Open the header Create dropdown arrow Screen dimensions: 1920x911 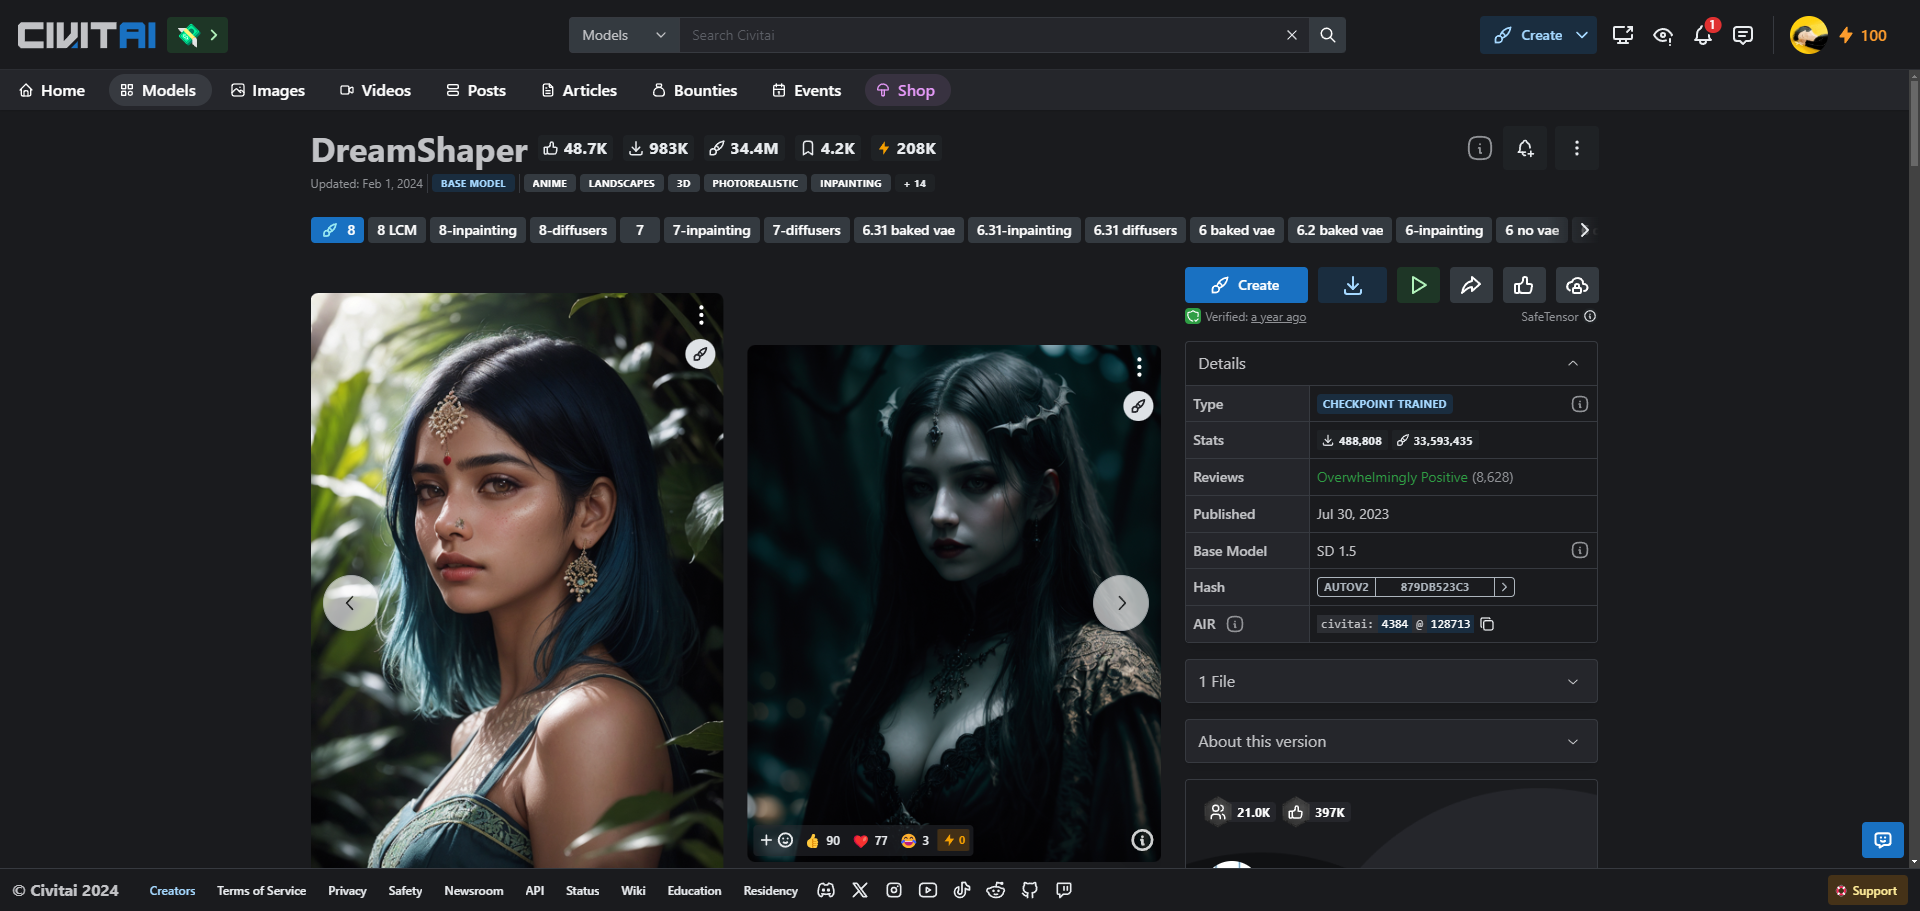(1582, 35)
